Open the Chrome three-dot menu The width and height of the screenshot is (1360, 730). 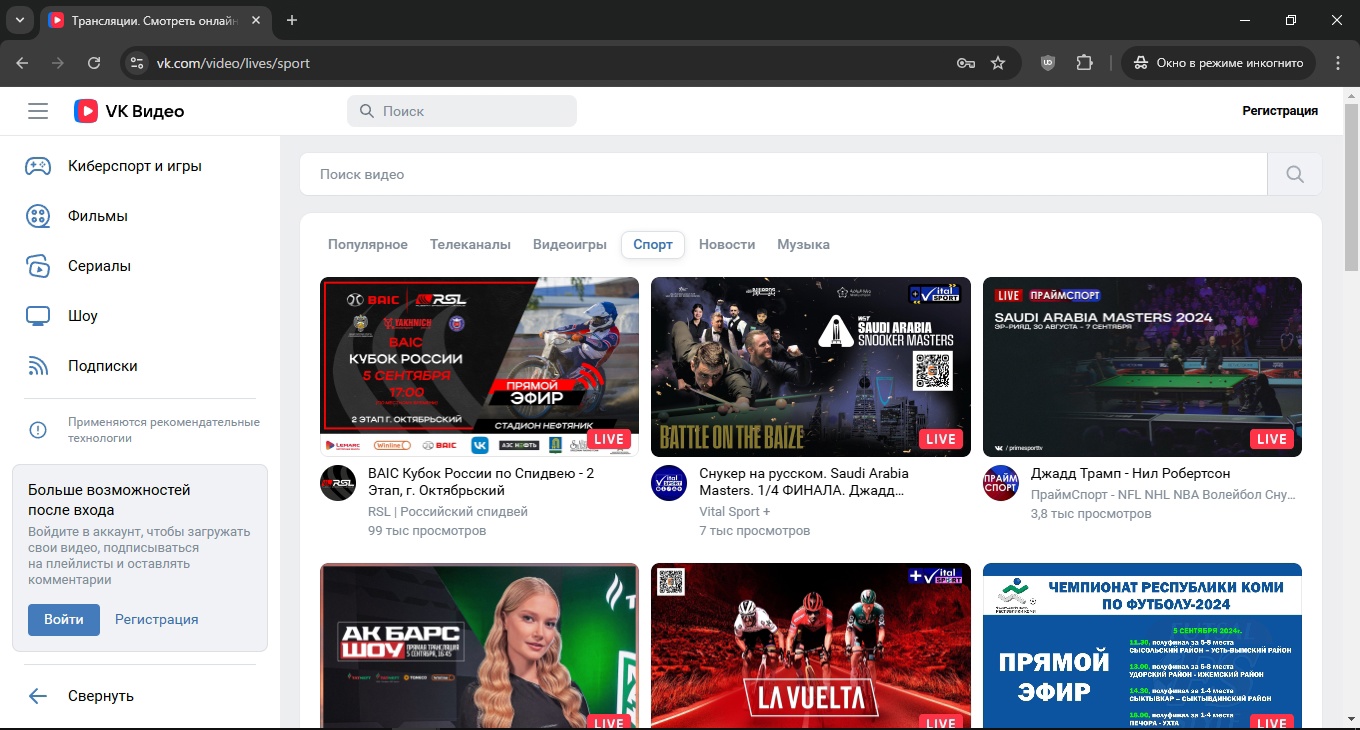1339,63
